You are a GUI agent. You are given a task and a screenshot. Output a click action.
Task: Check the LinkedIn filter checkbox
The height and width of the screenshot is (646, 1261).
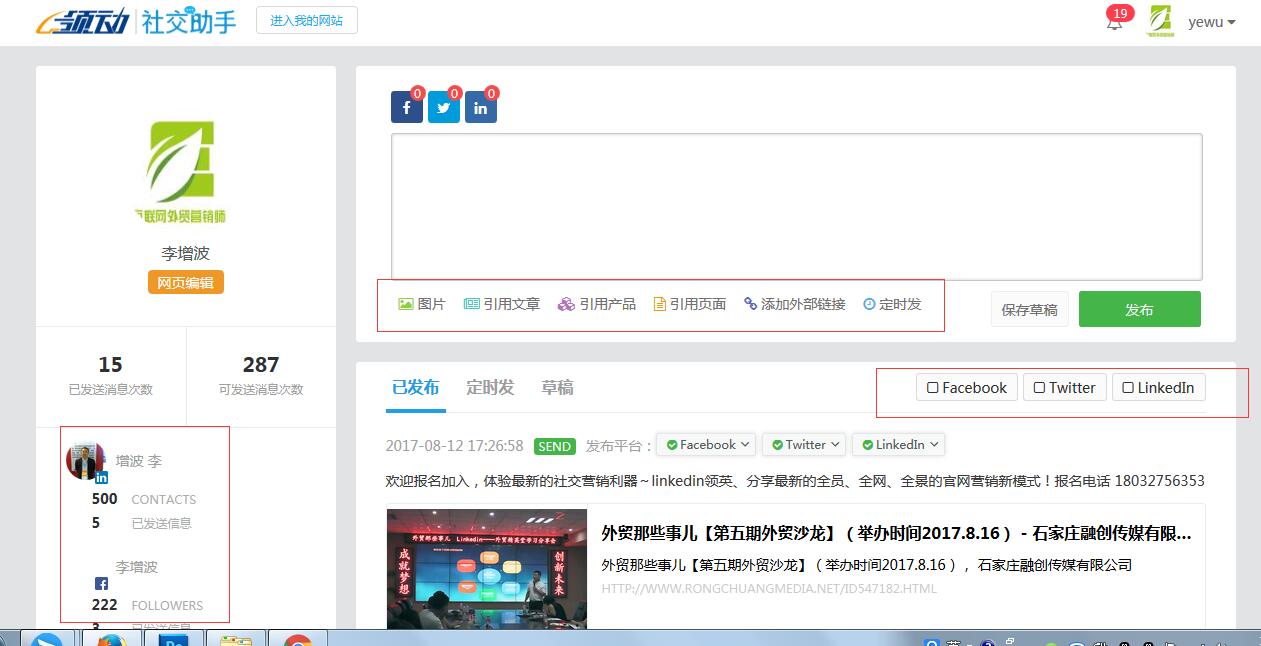1128,388
